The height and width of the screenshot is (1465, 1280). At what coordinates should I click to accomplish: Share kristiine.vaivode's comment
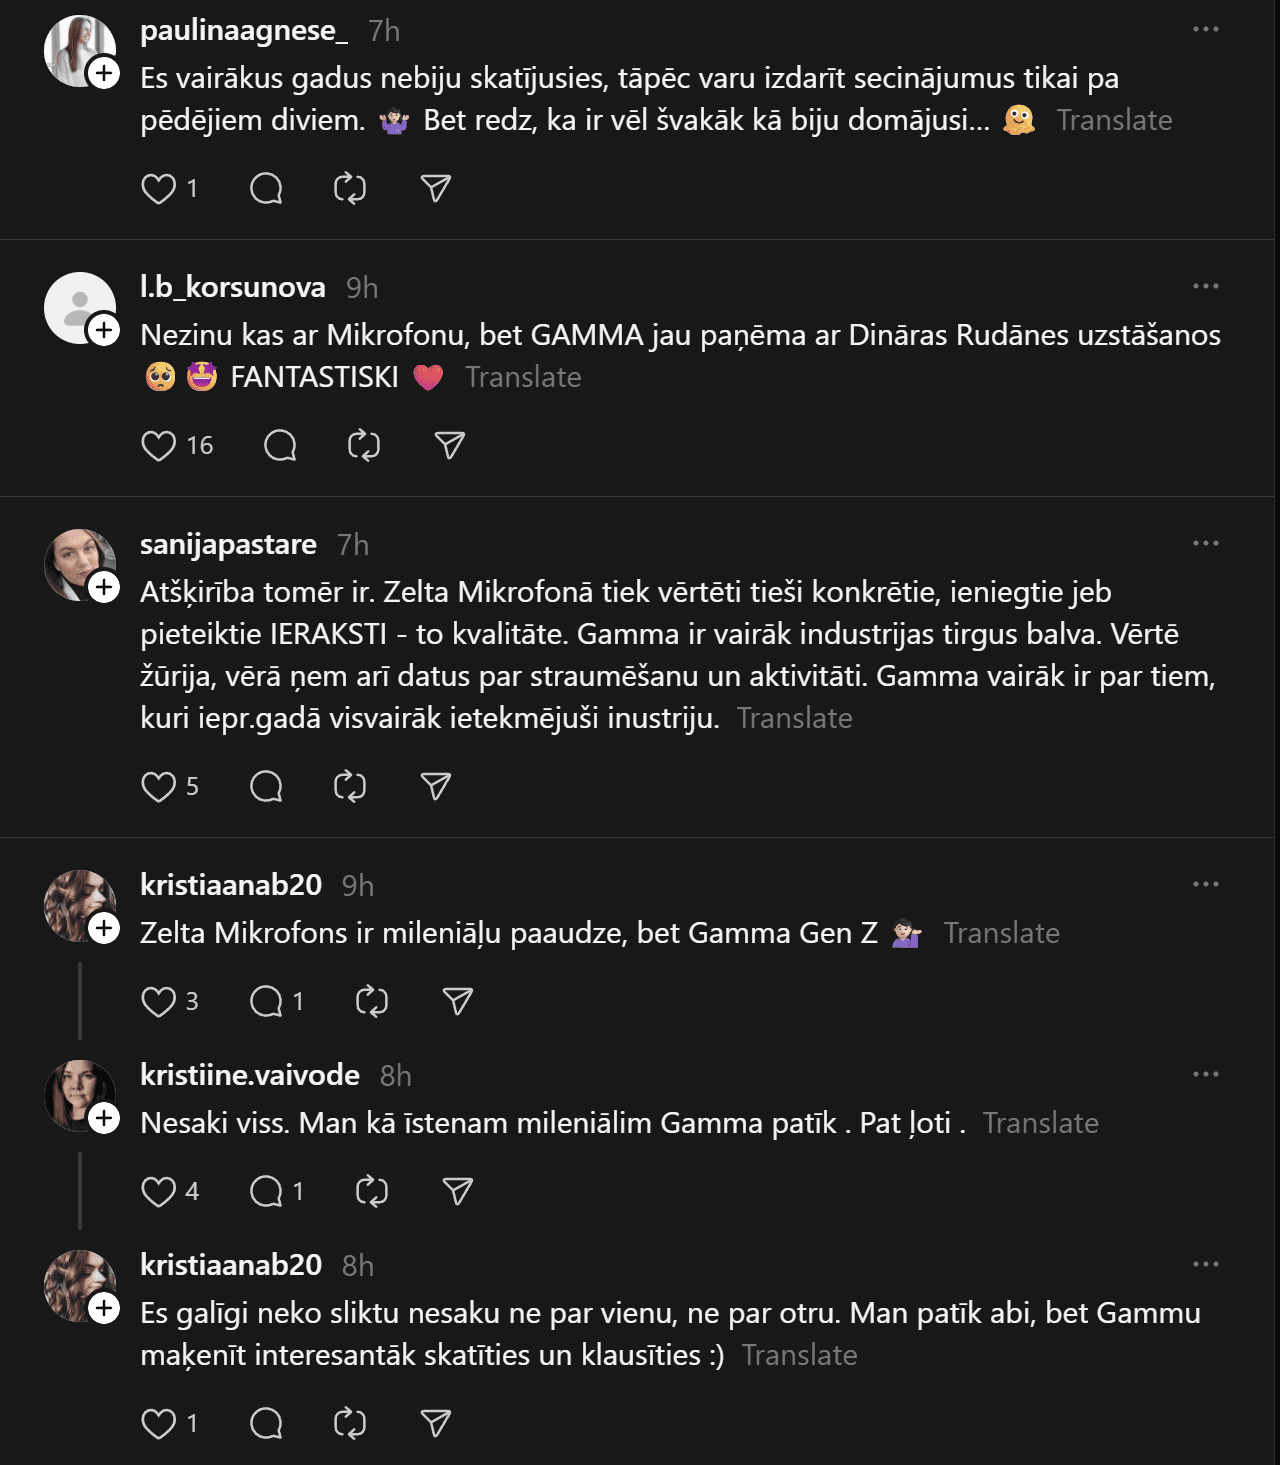point(457,1191)
